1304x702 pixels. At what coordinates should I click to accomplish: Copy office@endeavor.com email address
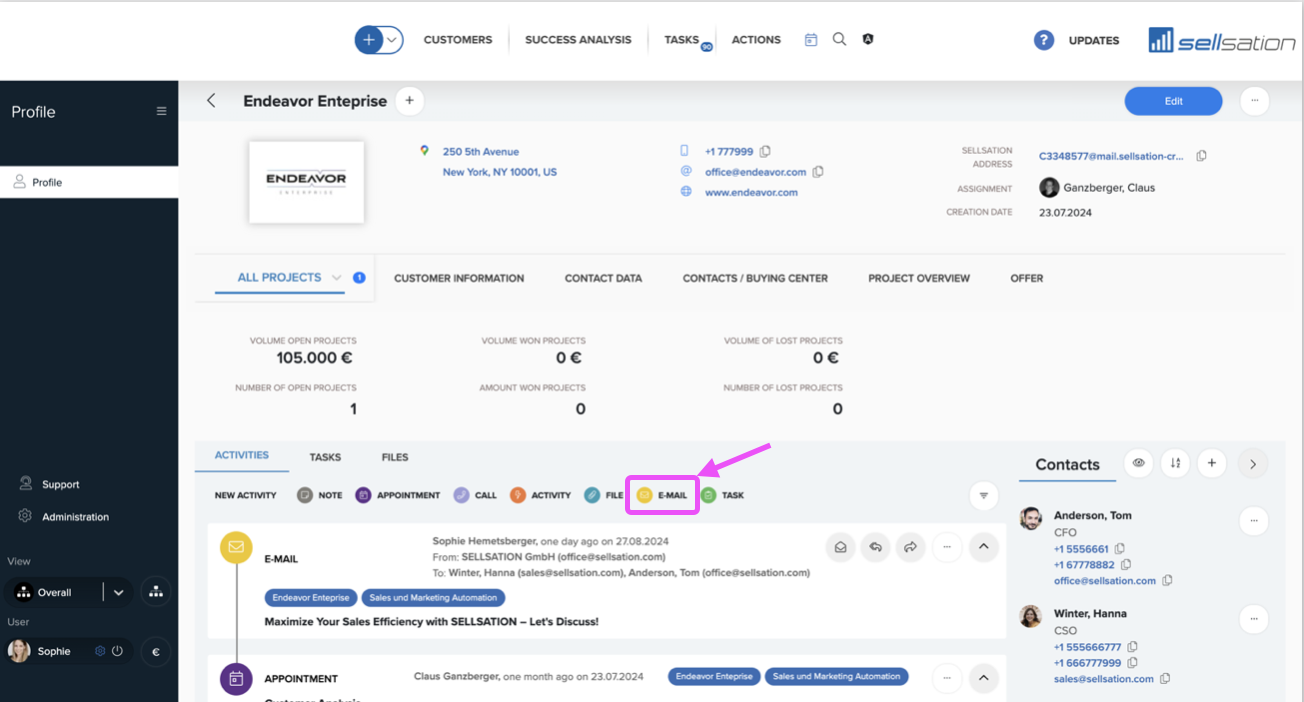pyautogui.click(x=818, y=172)
